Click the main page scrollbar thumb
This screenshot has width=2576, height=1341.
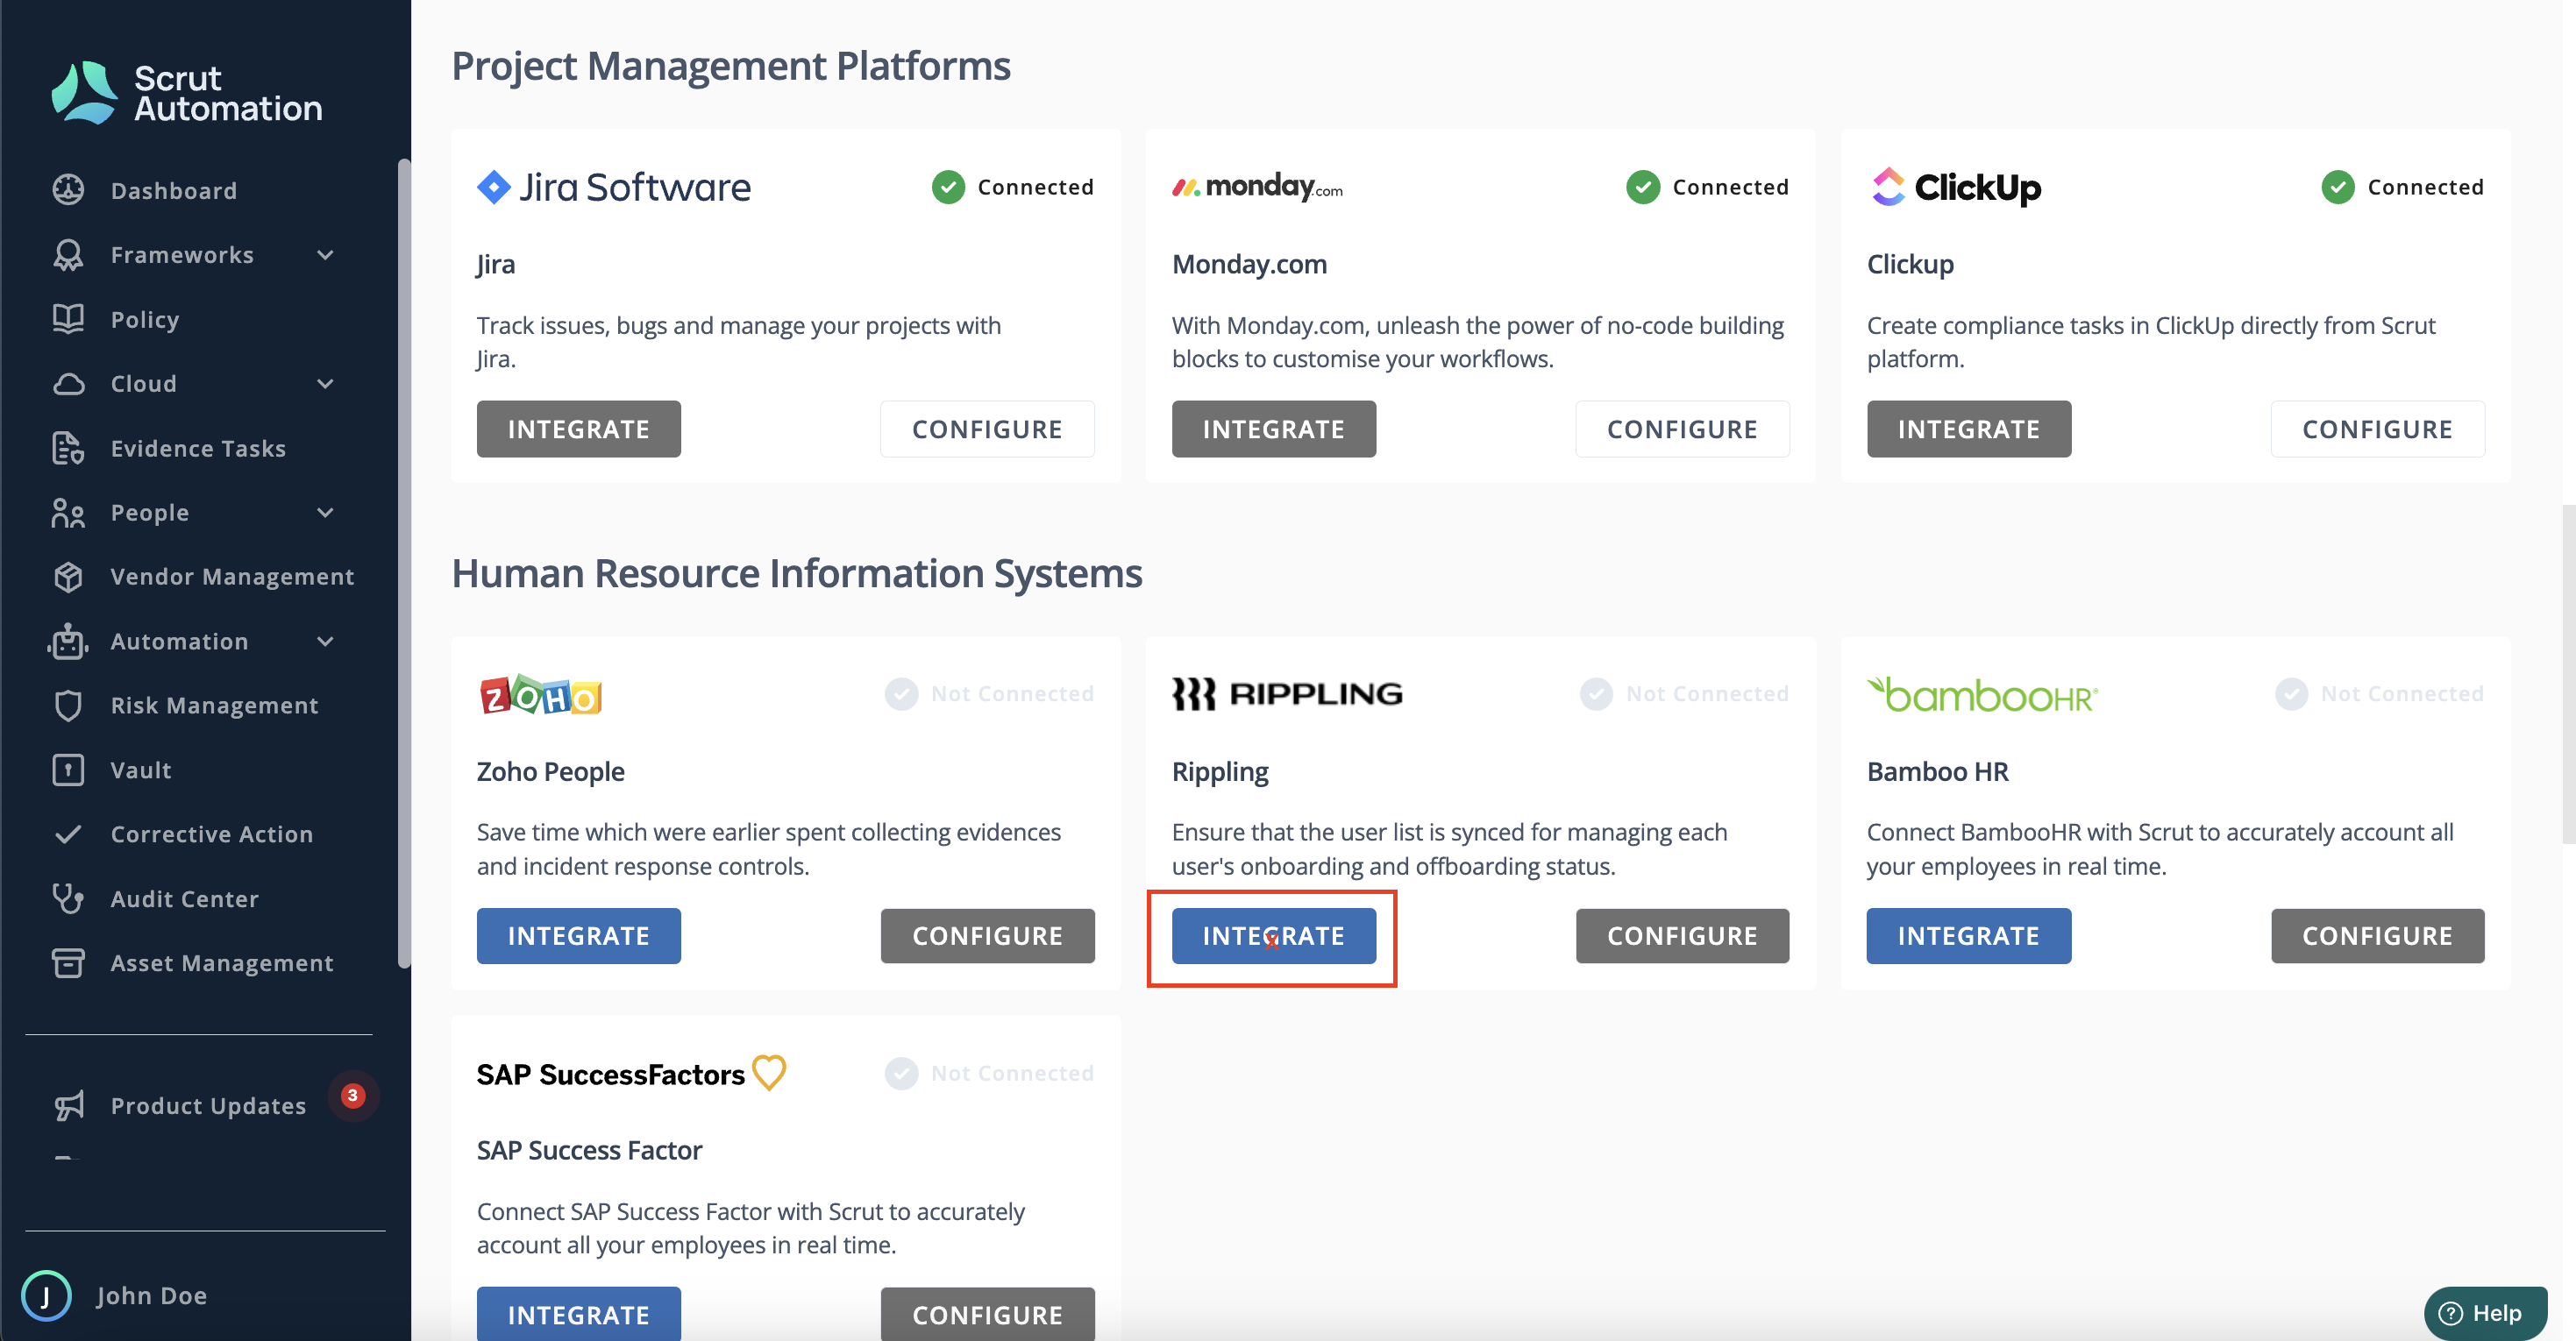tap(2568, 675)
